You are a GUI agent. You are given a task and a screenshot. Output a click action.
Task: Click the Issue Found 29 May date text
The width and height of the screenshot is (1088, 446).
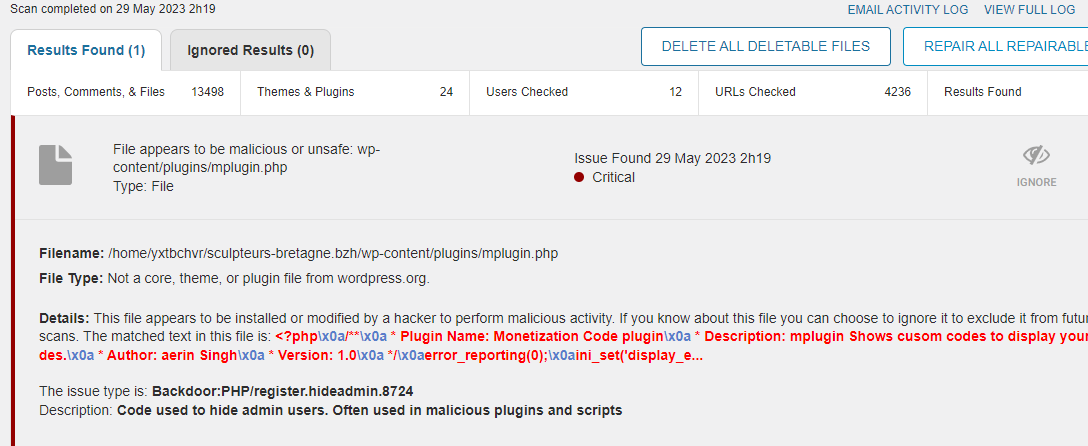[x=672, y=158]
